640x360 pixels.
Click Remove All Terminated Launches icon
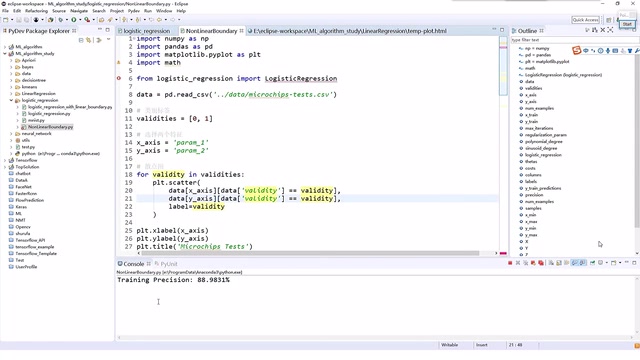click(x=526, y=263)
